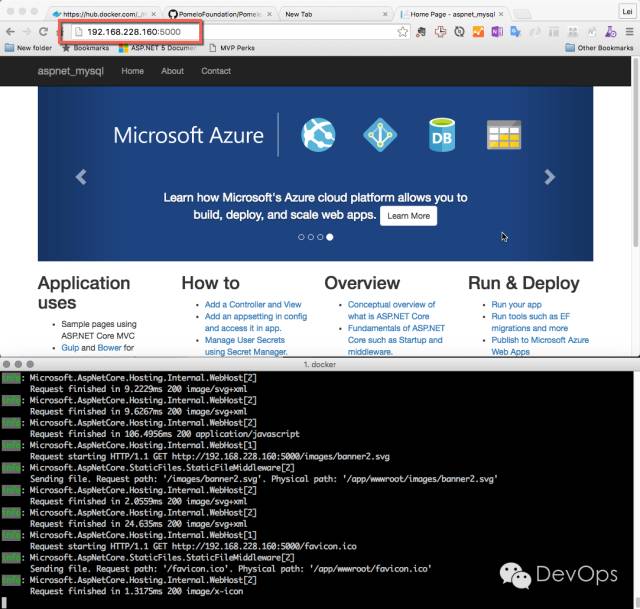Open the New folder bookmark
The height and width of the screenshot is (609, 640).
click(x=28, y=48)
